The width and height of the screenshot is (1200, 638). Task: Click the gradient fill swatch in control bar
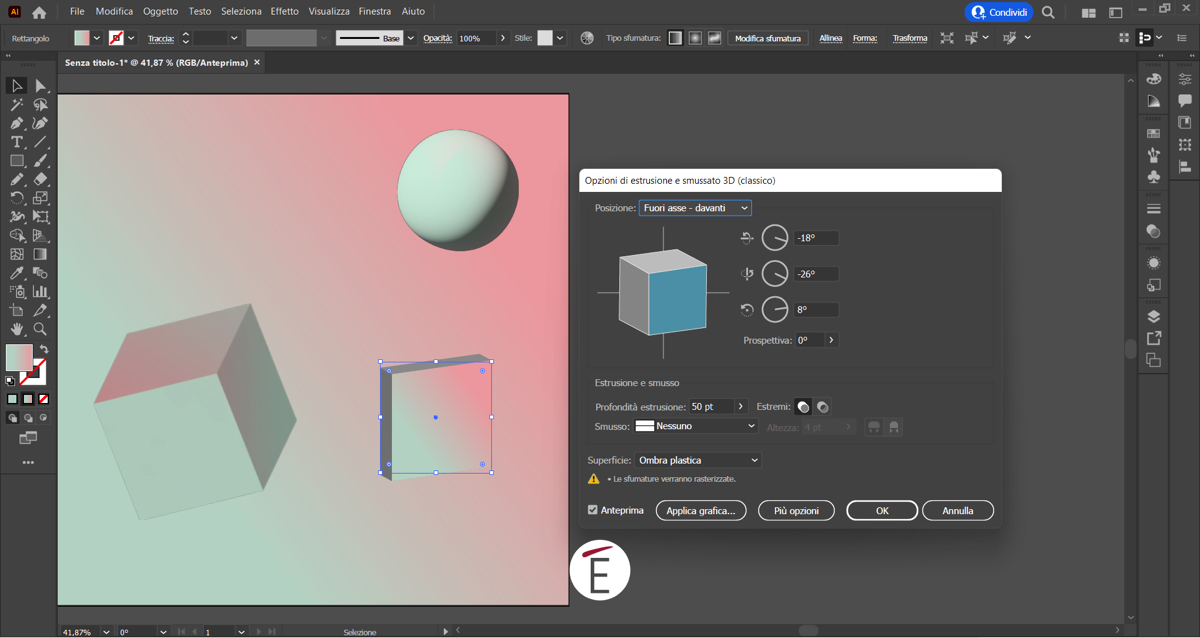[82, 38]
